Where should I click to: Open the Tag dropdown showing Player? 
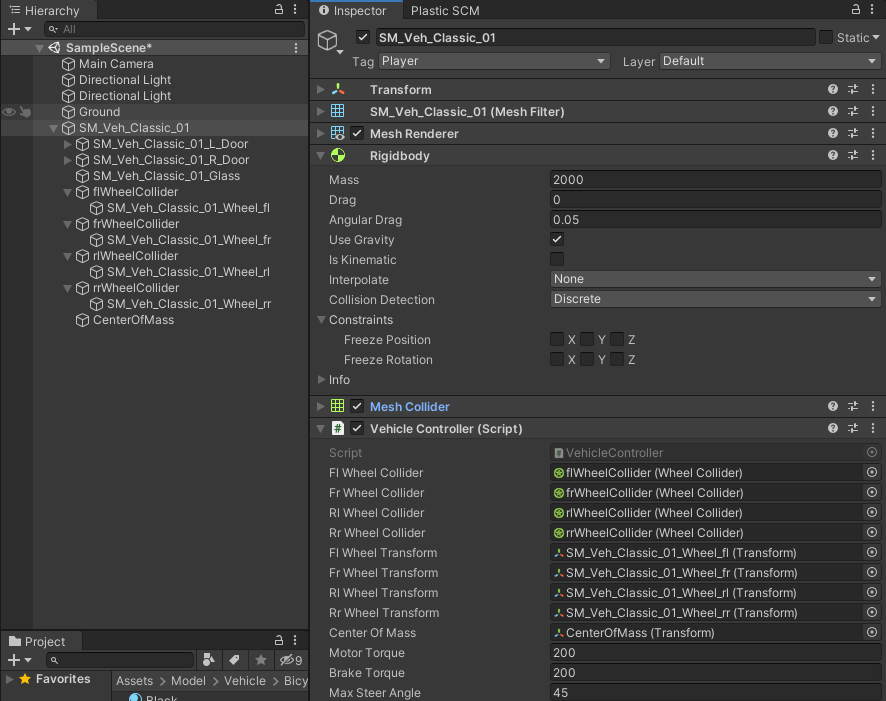click(493, 61)
